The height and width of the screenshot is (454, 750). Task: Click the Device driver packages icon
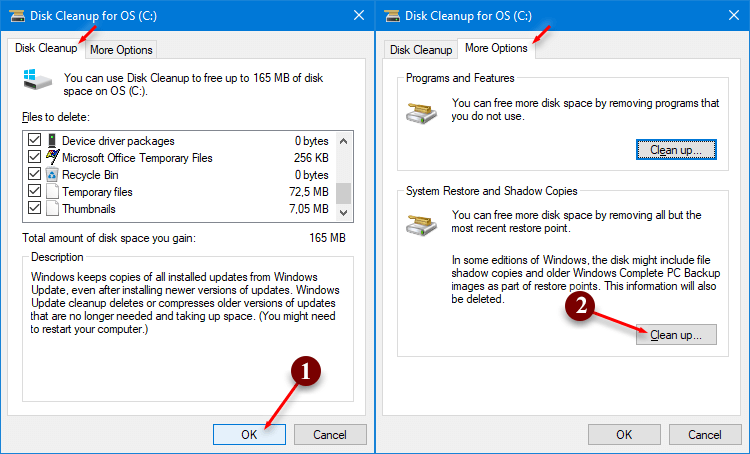click(x=52, y=141)
